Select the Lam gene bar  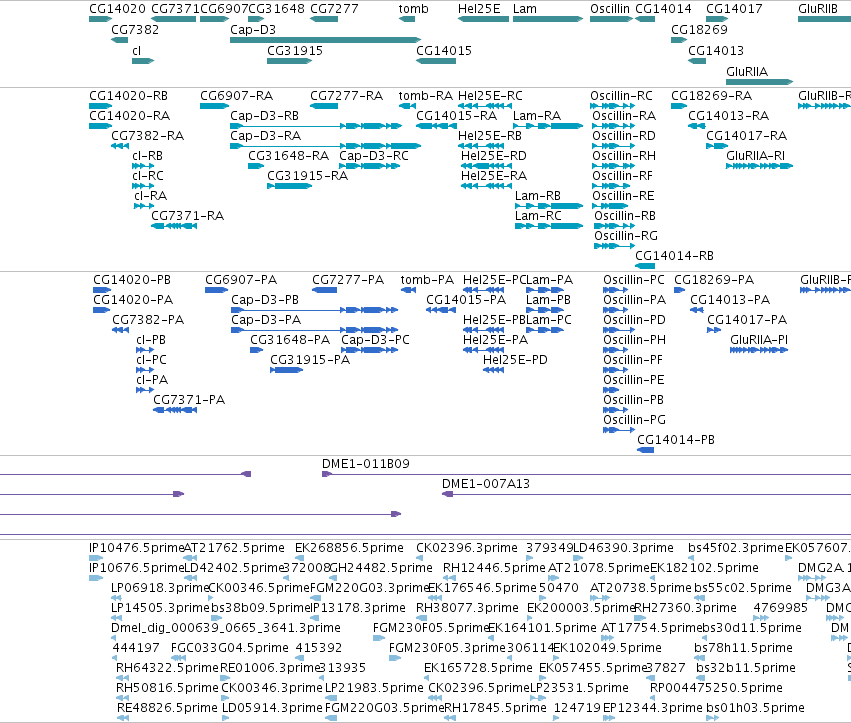click(548, 19)
